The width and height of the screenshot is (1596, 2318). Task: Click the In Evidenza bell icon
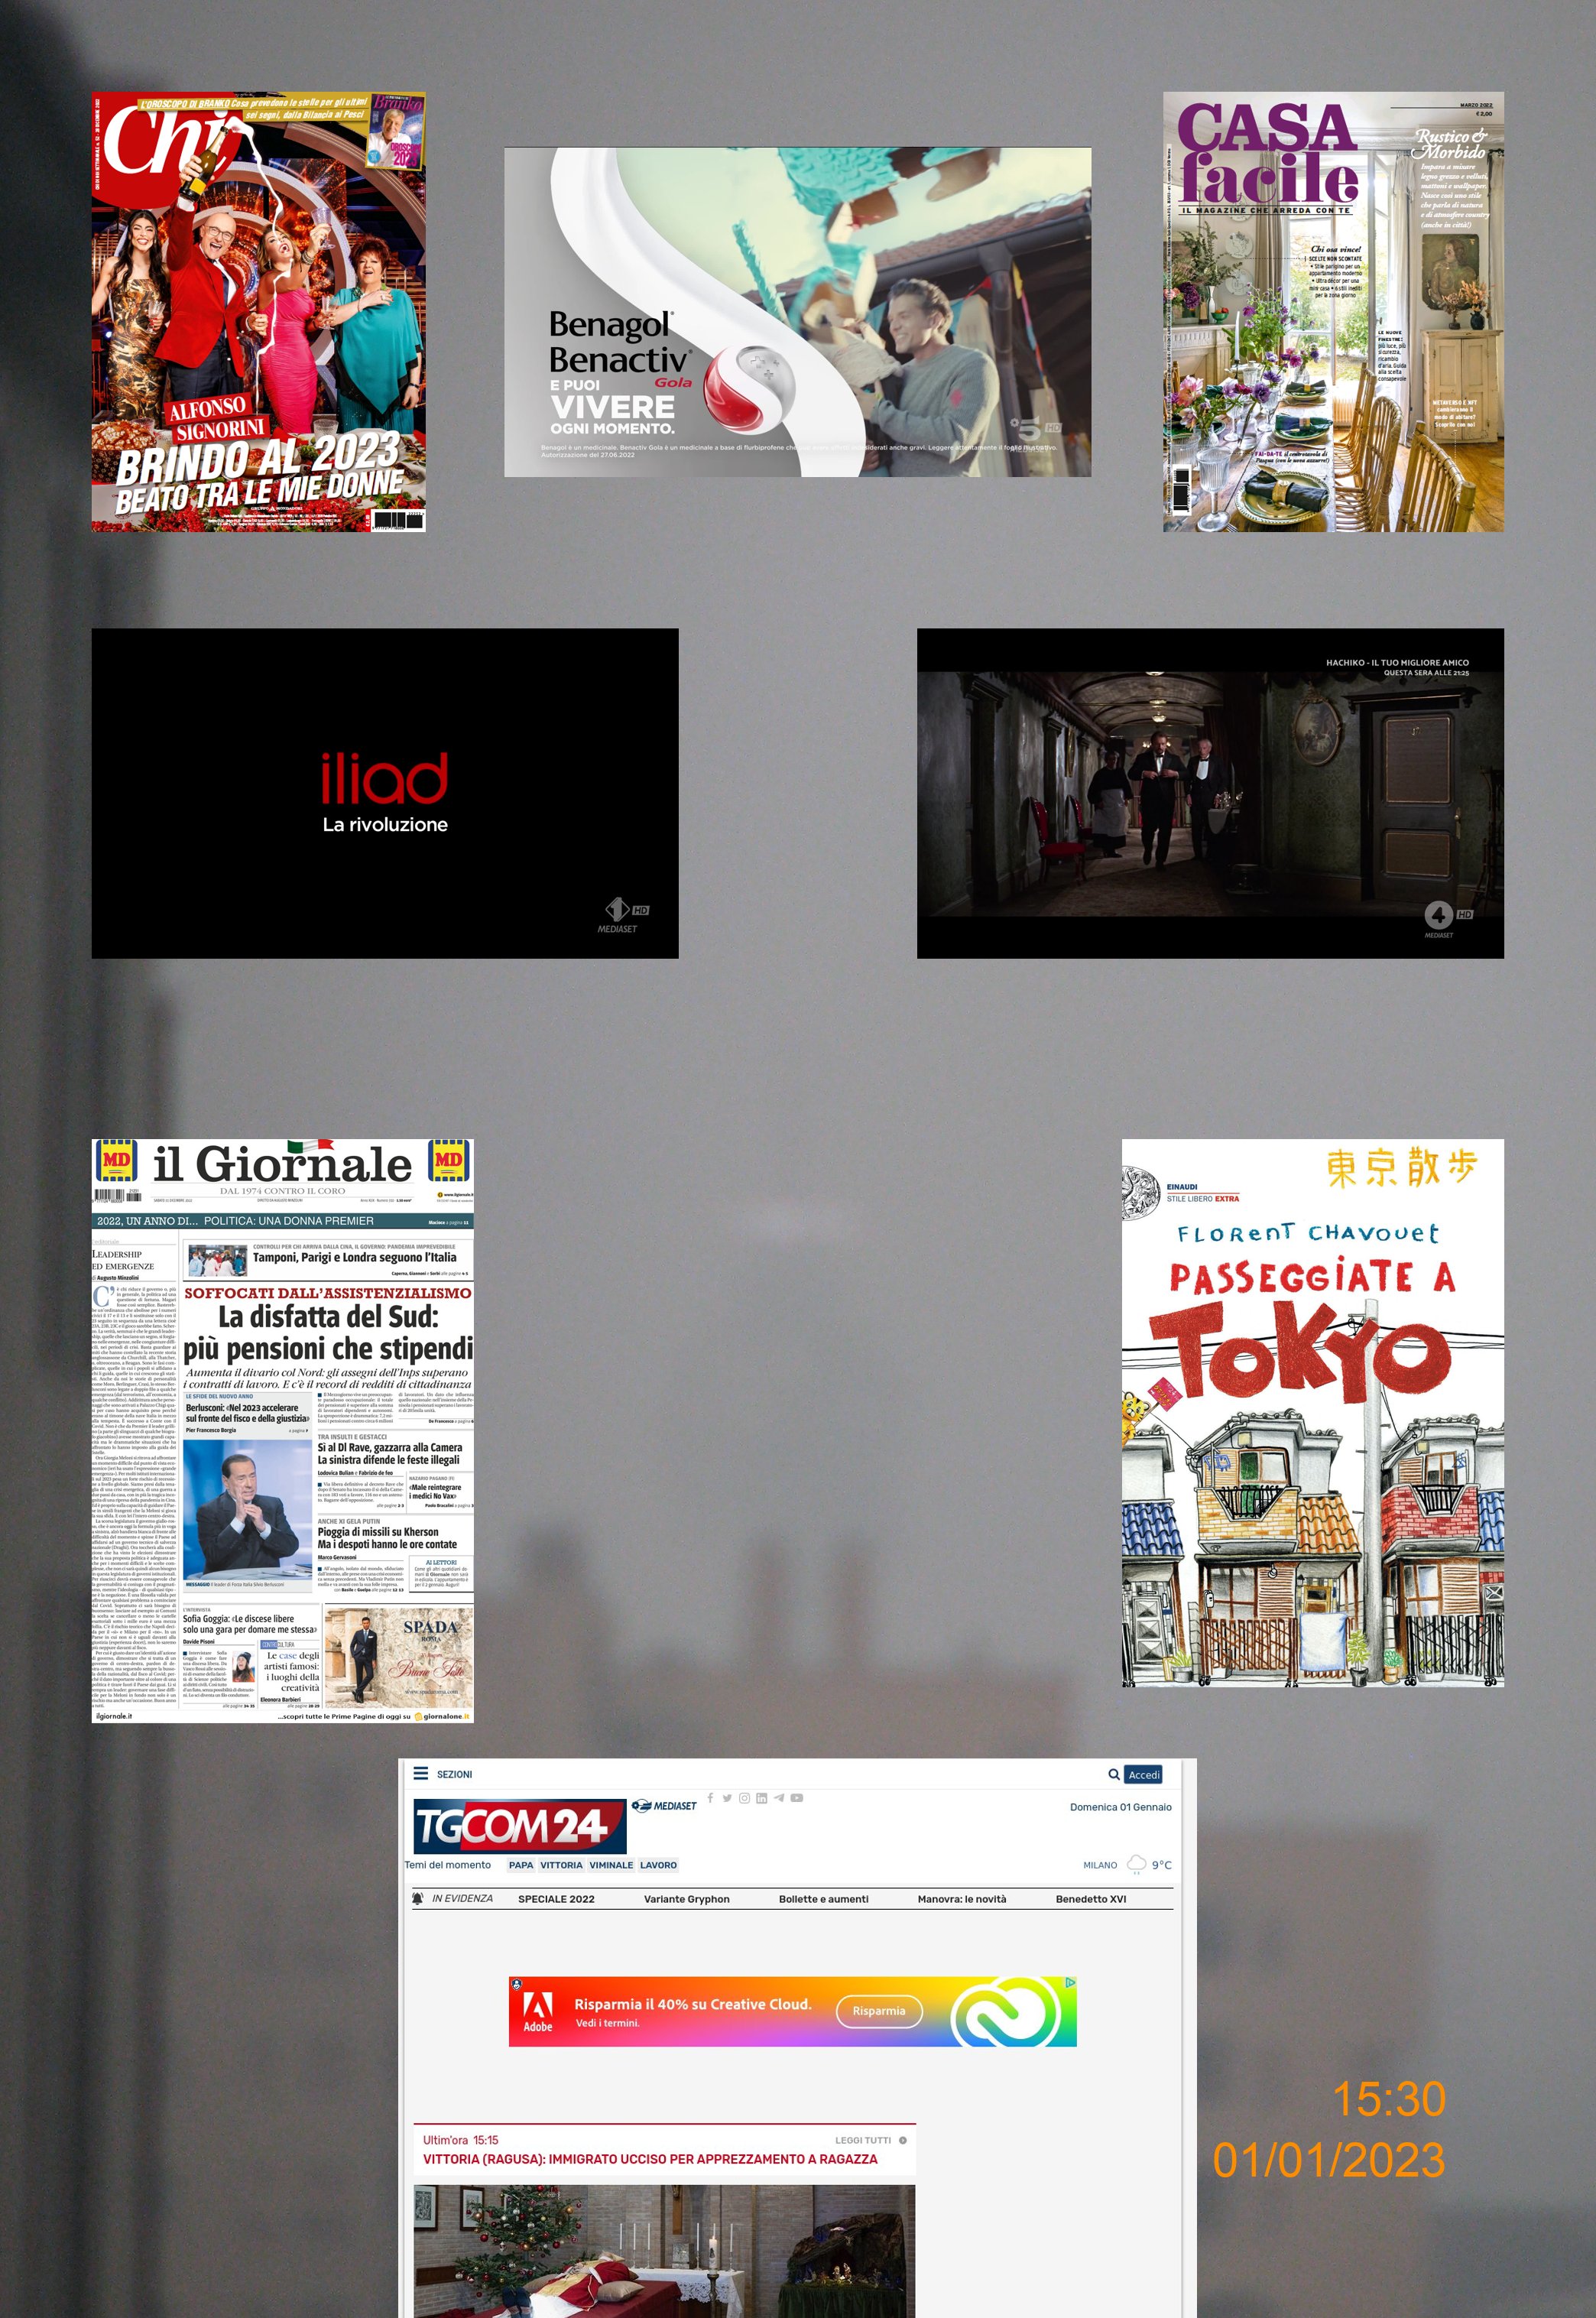(418, 1898)
